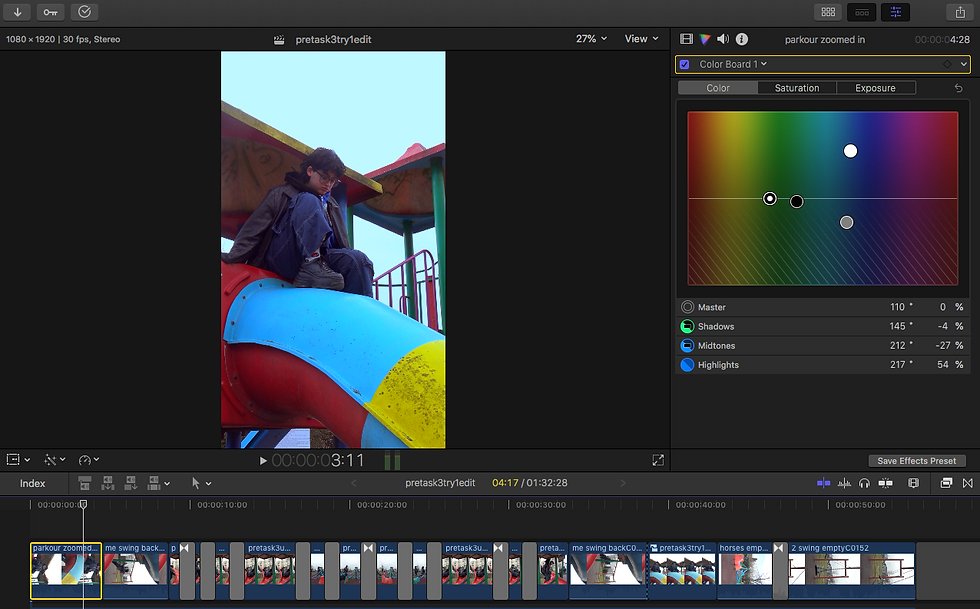
Task: Open the Share export icon
Action: (x=961, y=12)
